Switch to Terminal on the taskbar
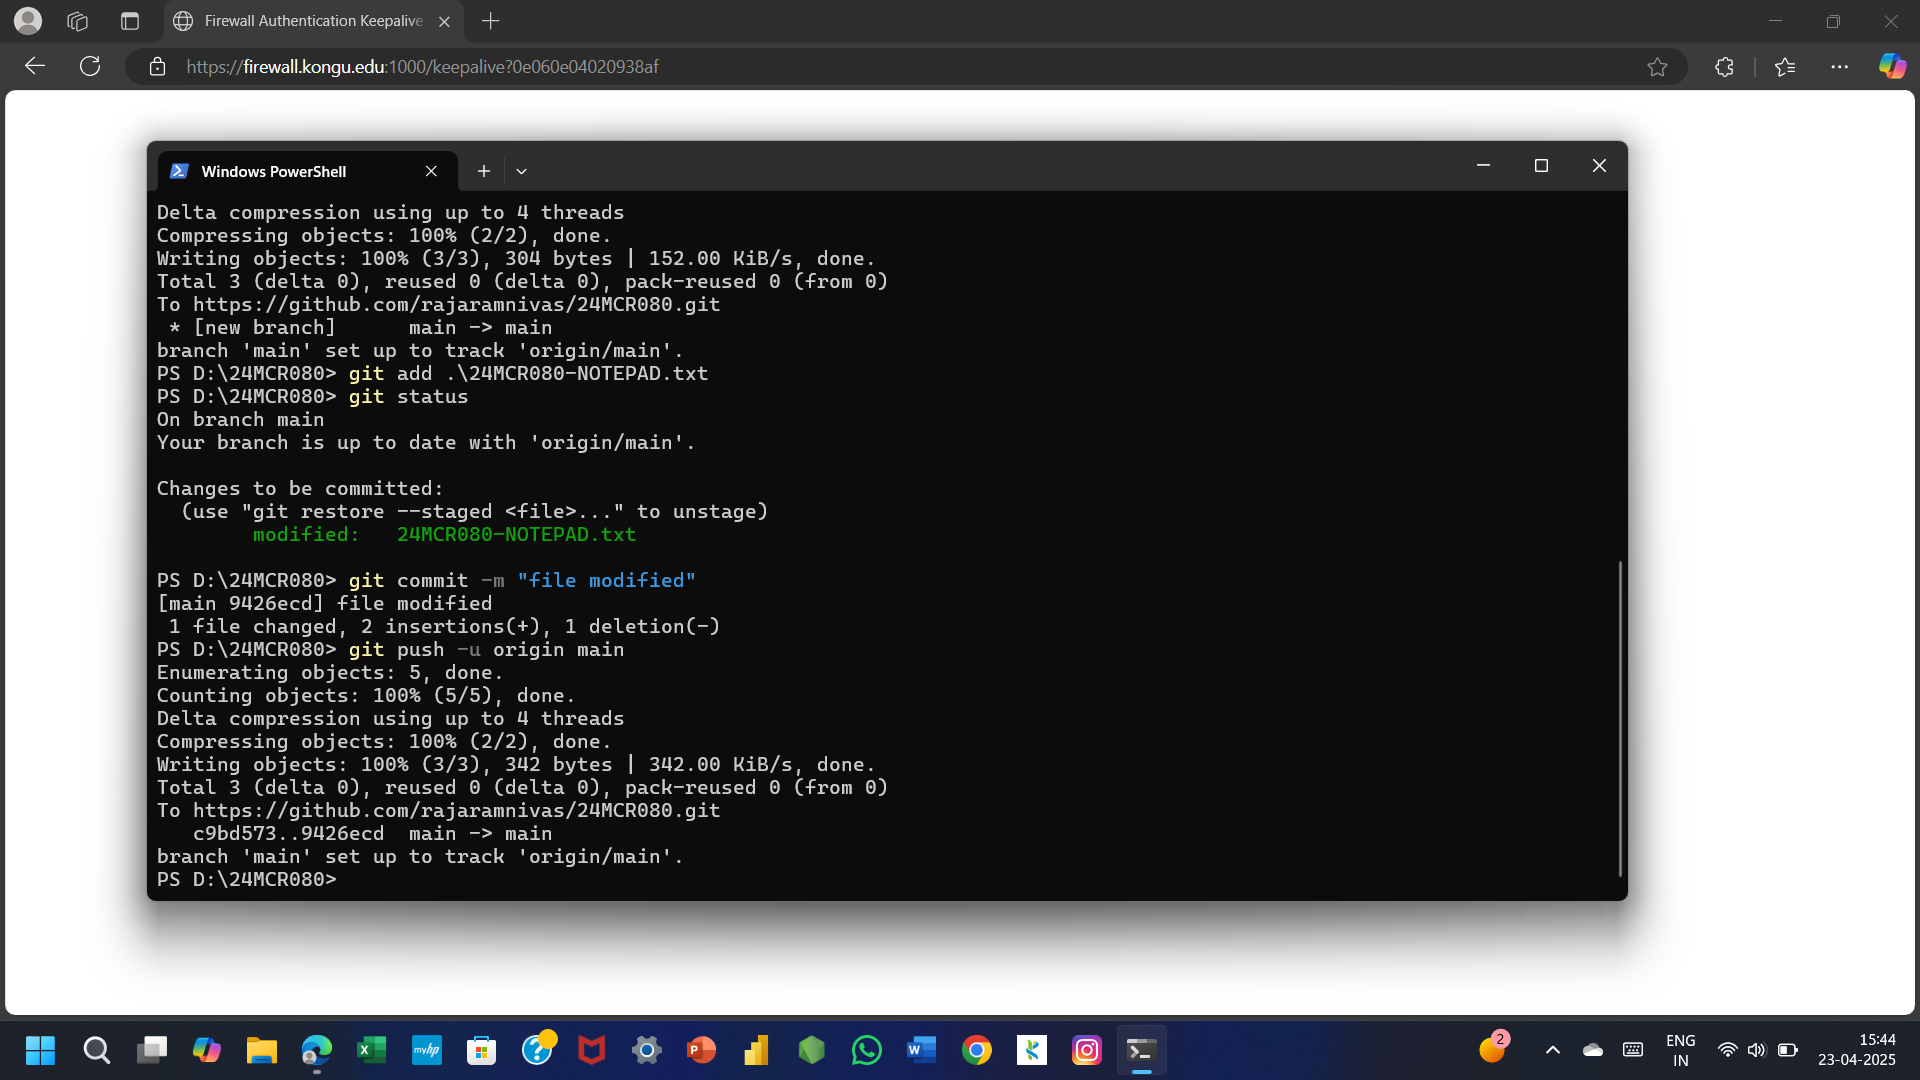This screenshot has height=1080, width=1920. click(x=1142, y=1050)
